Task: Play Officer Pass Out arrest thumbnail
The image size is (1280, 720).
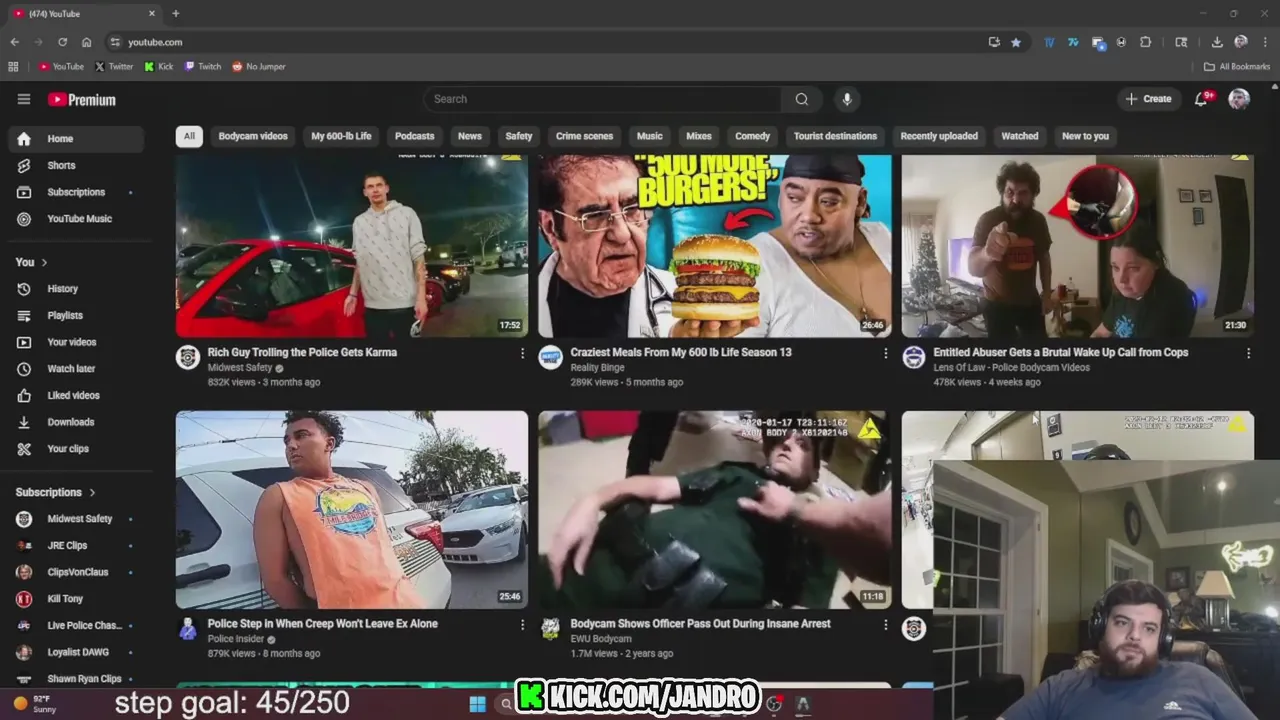Action: point(715,510)
